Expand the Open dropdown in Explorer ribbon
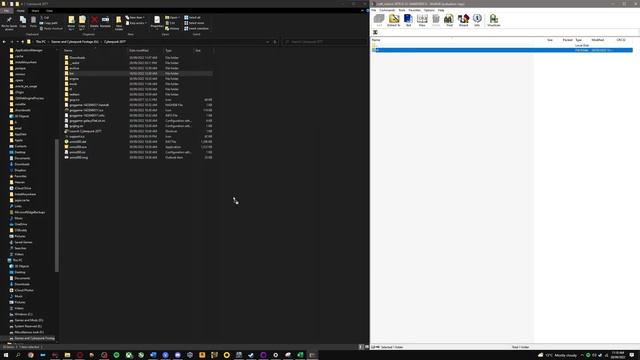640x360 pixels. [172, 18]
